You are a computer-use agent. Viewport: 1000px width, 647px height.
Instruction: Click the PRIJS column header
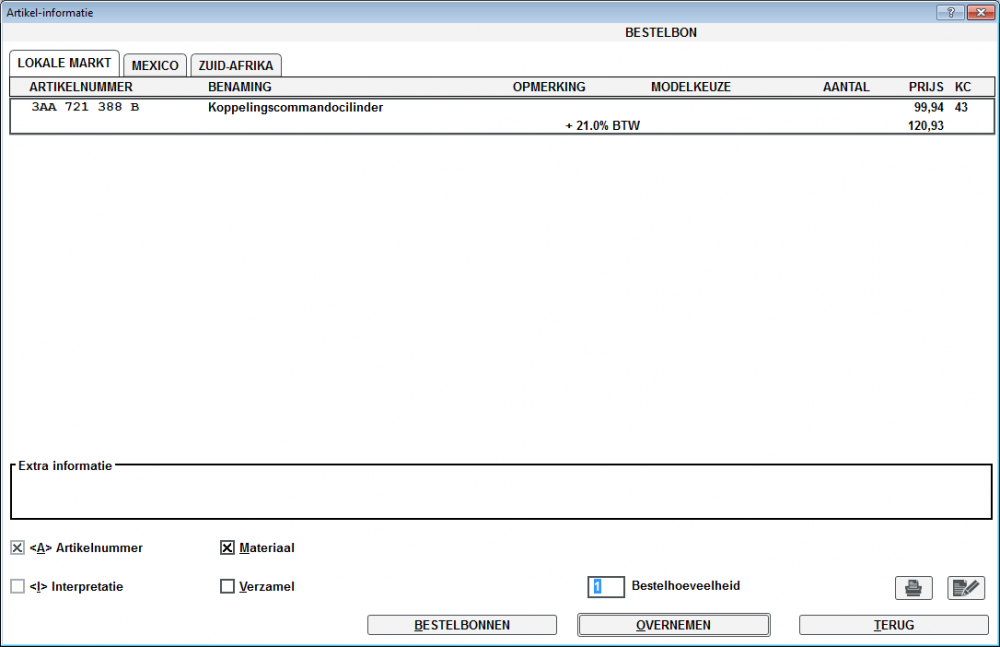pos(926,87)
